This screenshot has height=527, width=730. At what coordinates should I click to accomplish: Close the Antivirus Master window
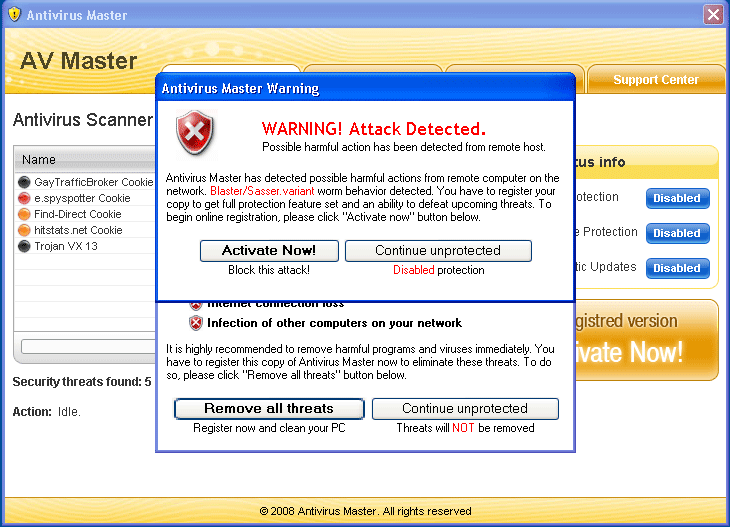coord(712,14)
